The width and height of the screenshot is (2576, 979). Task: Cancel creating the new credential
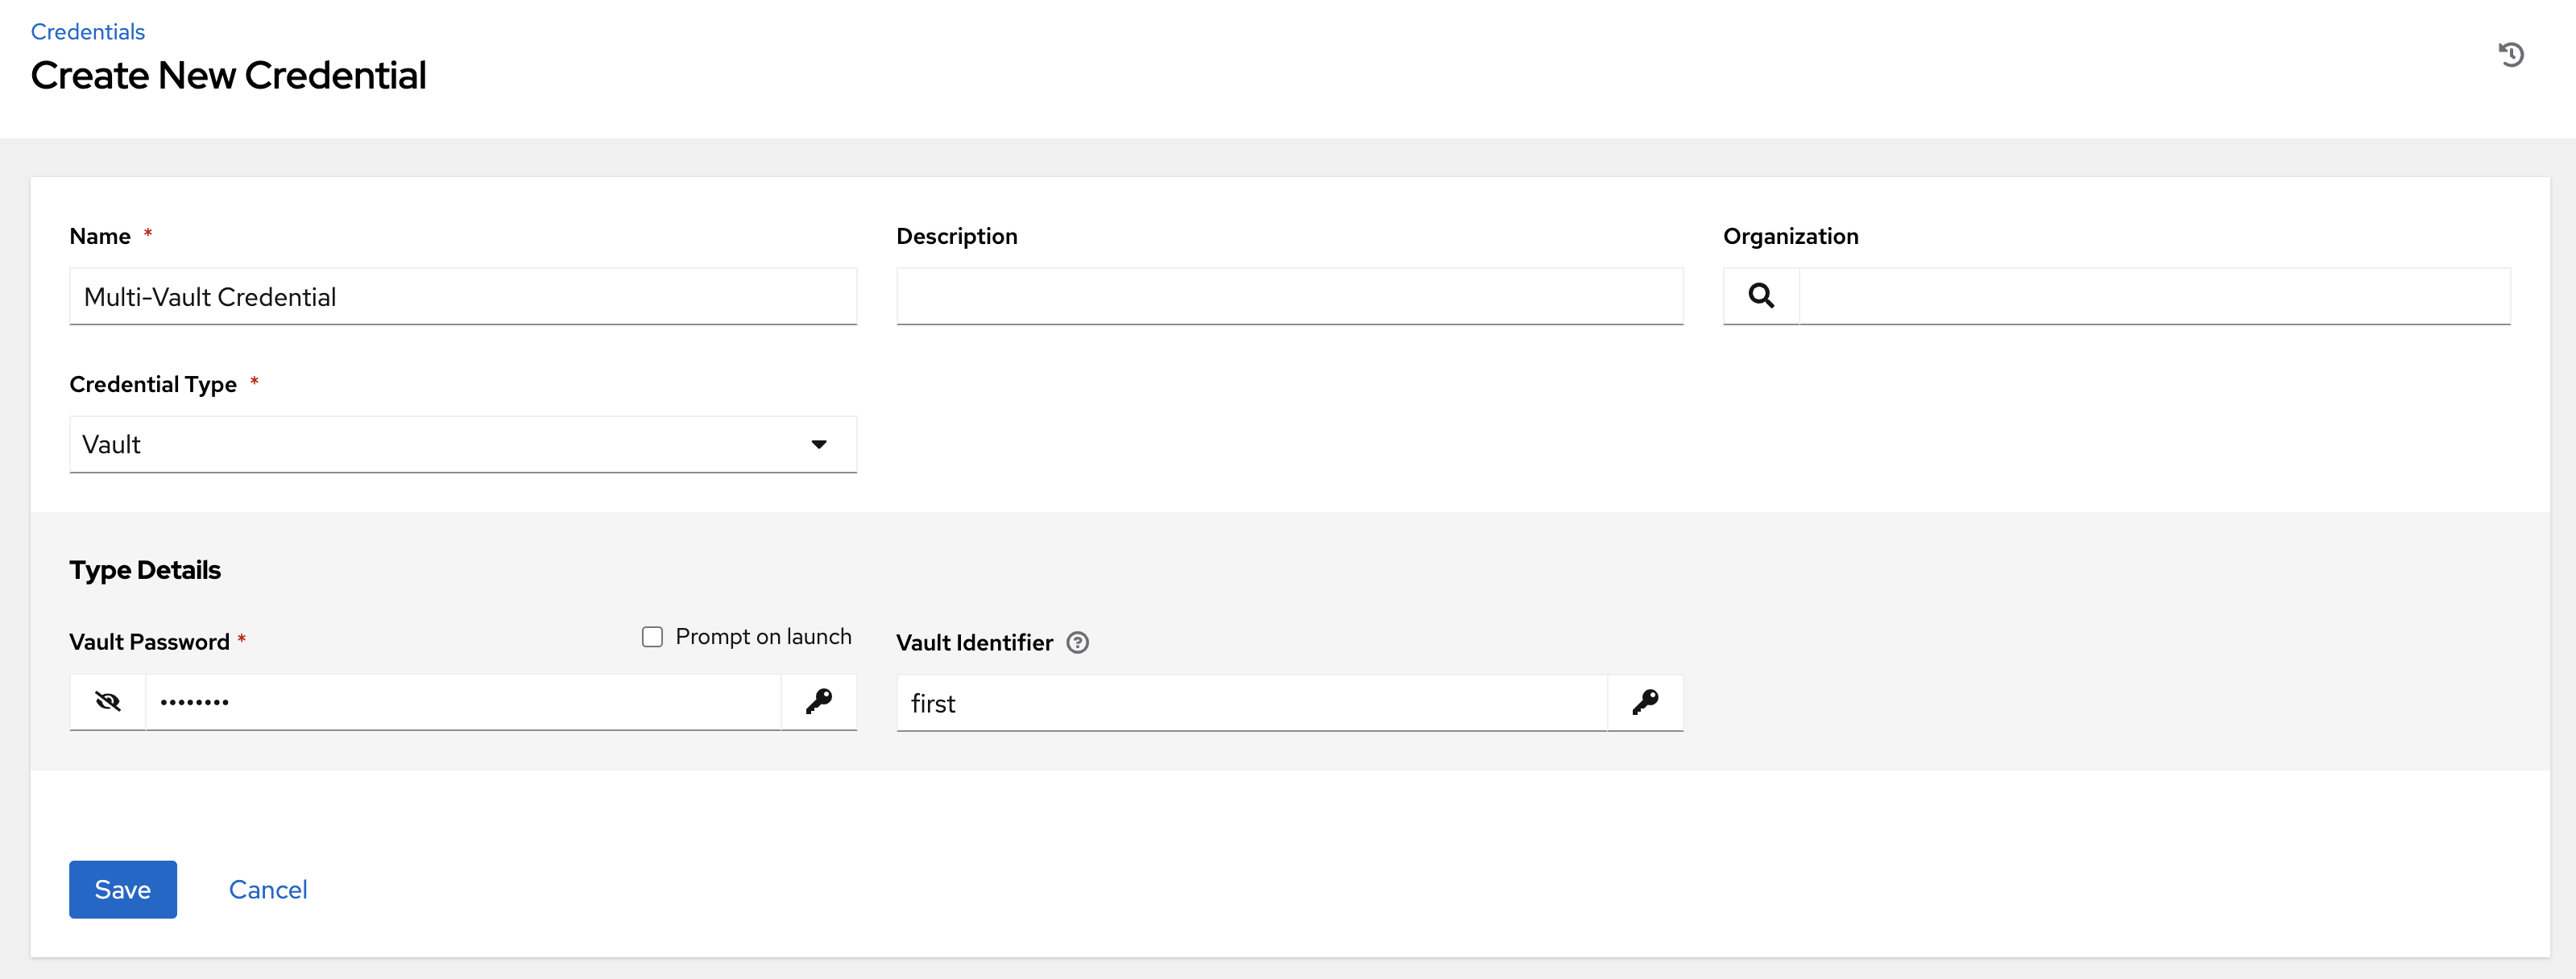[x=267, y=889]
